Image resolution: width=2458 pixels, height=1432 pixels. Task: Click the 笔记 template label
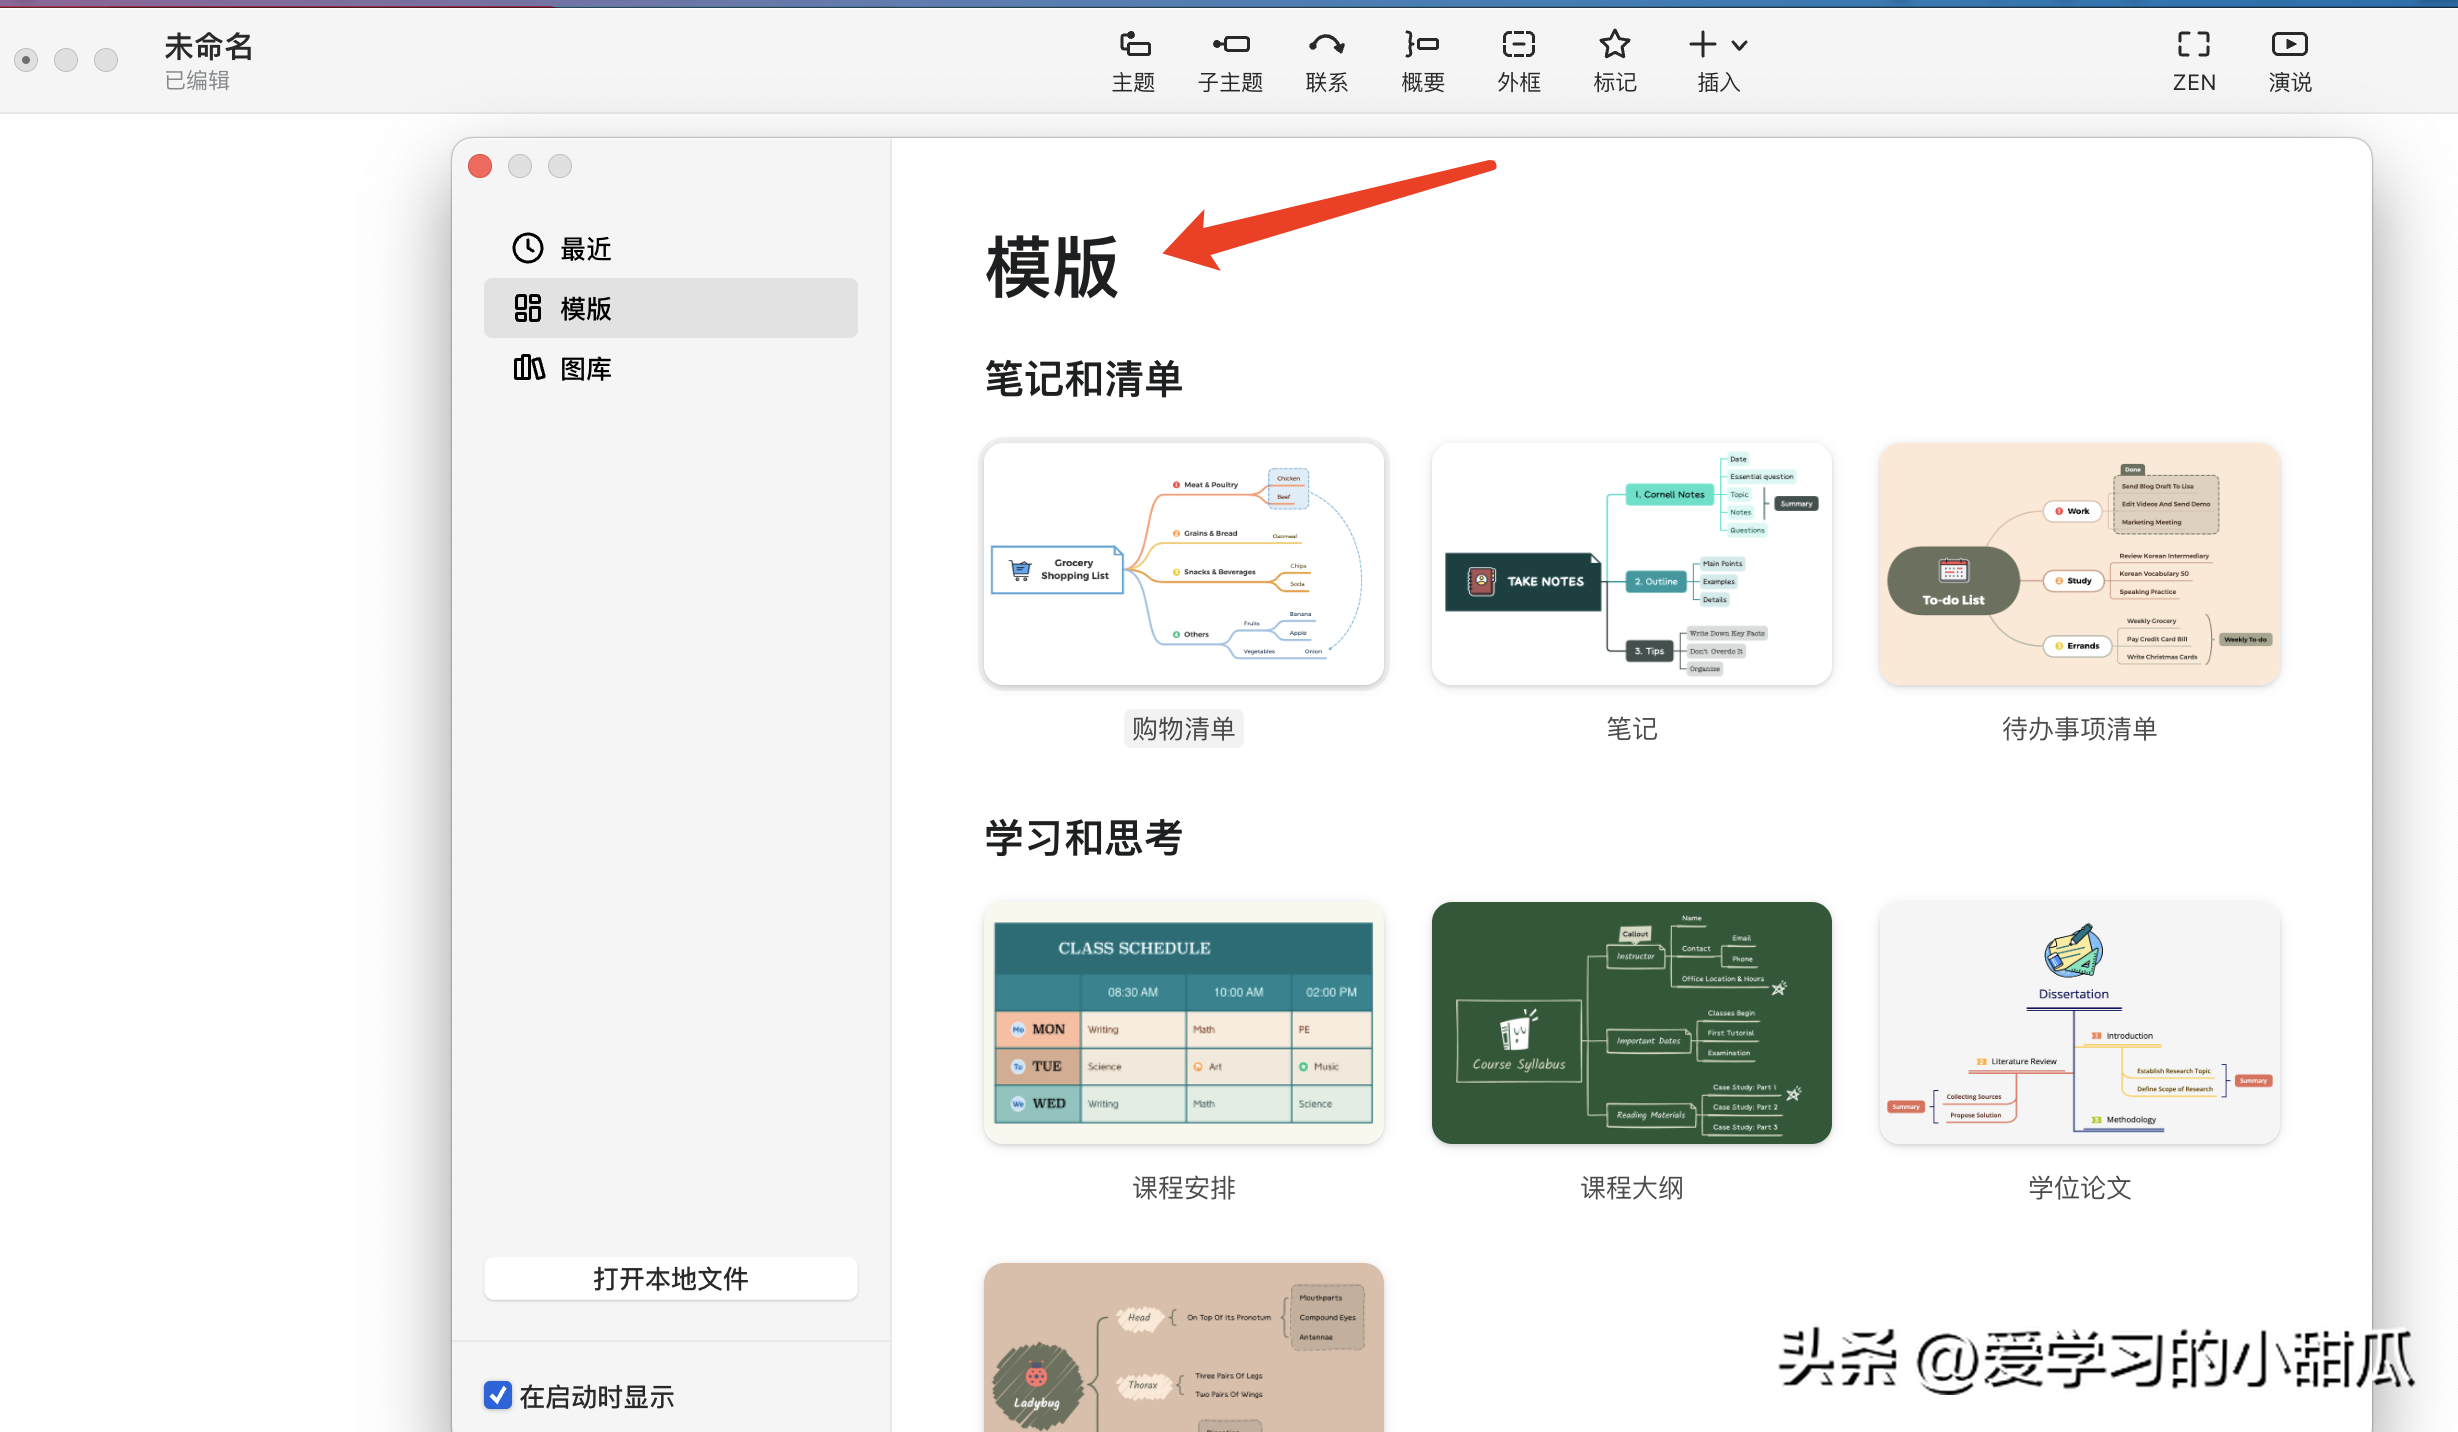[1632, 729]
